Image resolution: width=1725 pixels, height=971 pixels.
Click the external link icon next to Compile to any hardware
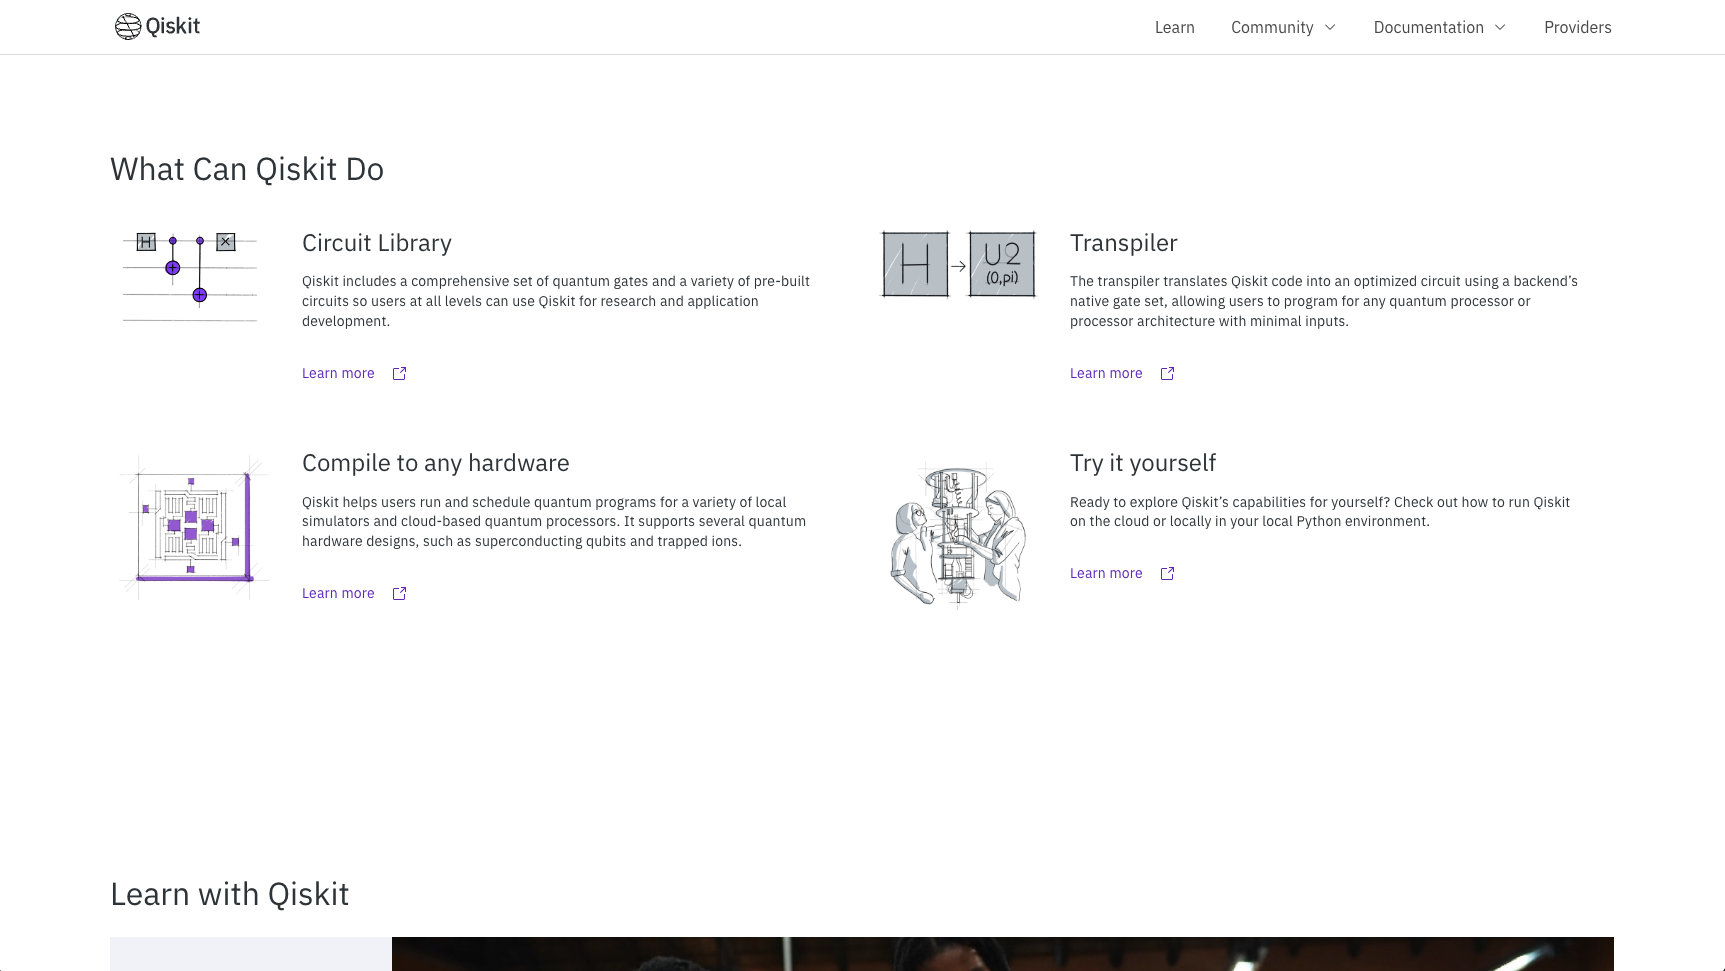(x=398, y=593)
